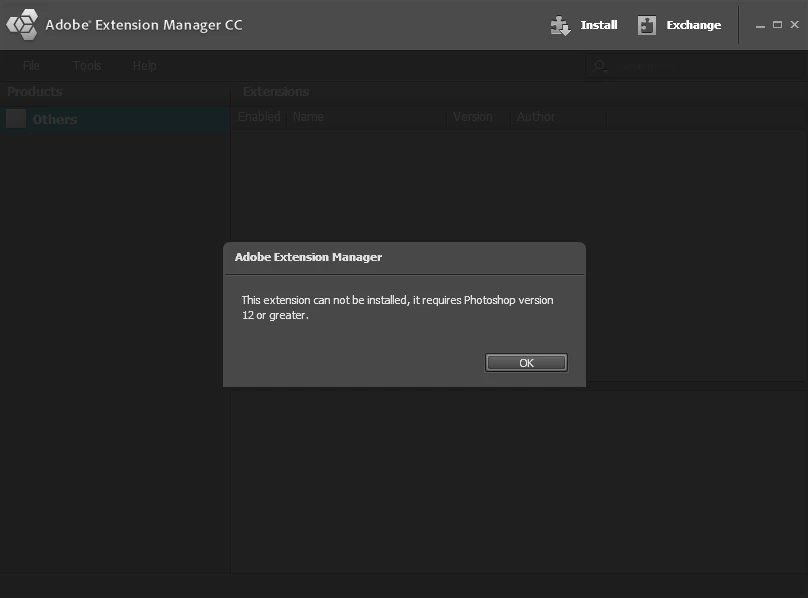Click the Extensions panel heading

pos(276,91)
